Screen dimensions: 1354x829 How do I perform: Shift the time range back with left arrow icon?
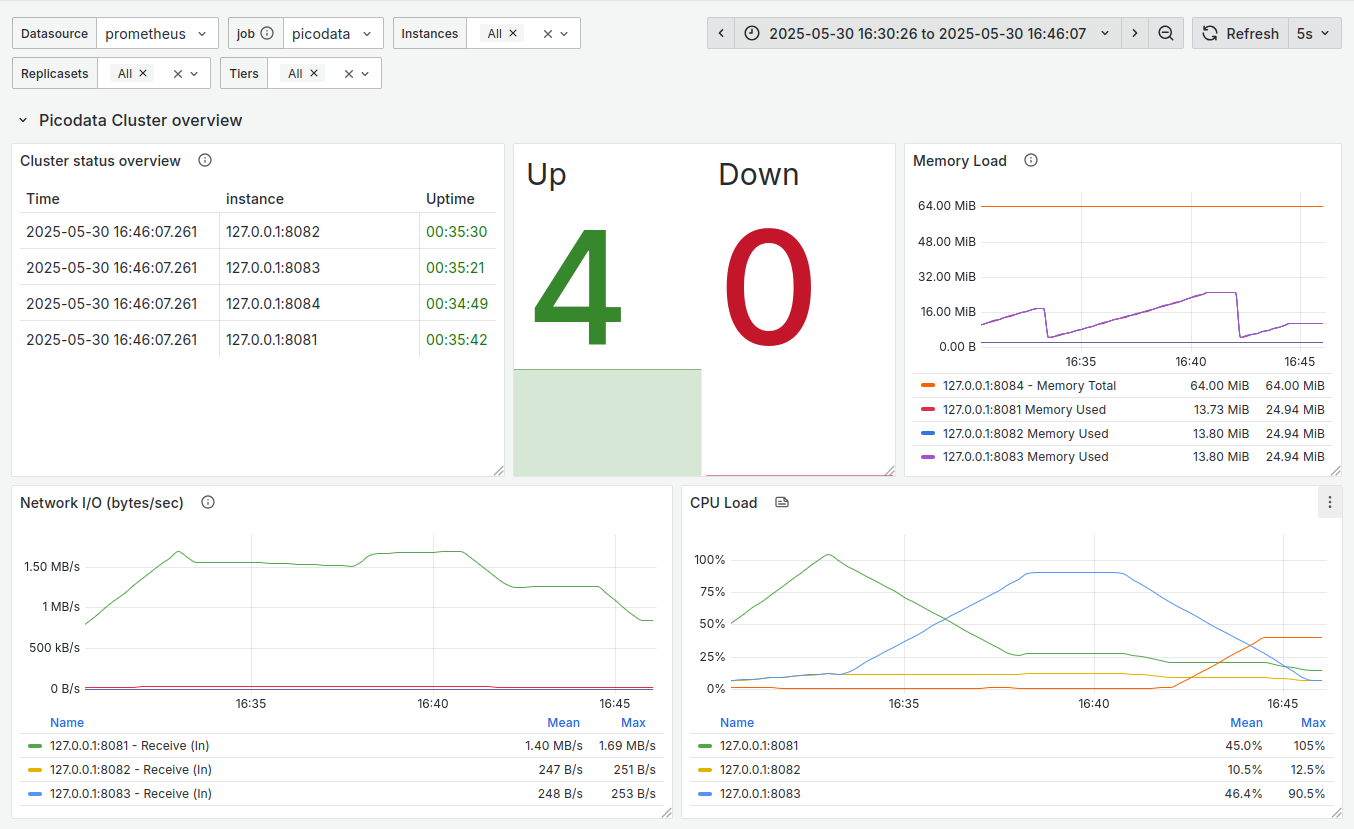pyautogui.click(x=721, y=32)
